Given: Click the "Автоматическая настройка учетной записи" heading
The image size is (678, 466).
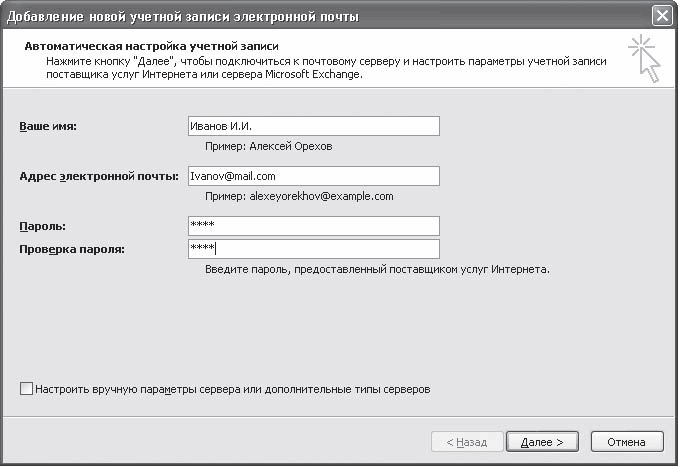Looking at the screenshot, I should (x=150, y=47).
